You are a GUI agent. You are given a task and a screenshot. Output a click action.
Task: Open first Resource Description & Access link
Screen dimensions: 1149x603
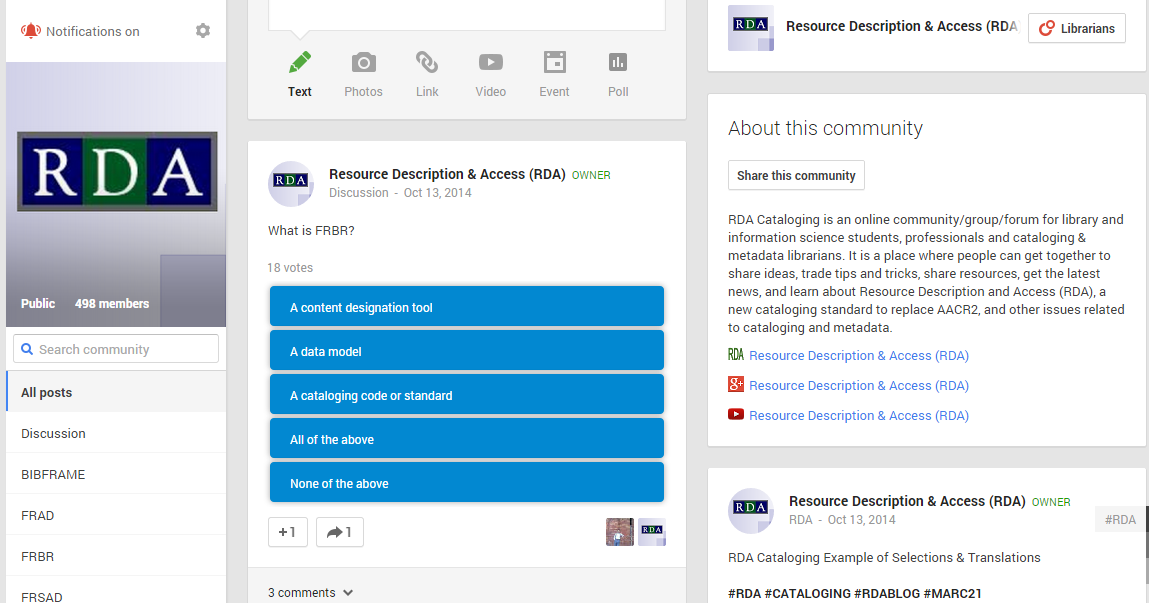(859, 355)
